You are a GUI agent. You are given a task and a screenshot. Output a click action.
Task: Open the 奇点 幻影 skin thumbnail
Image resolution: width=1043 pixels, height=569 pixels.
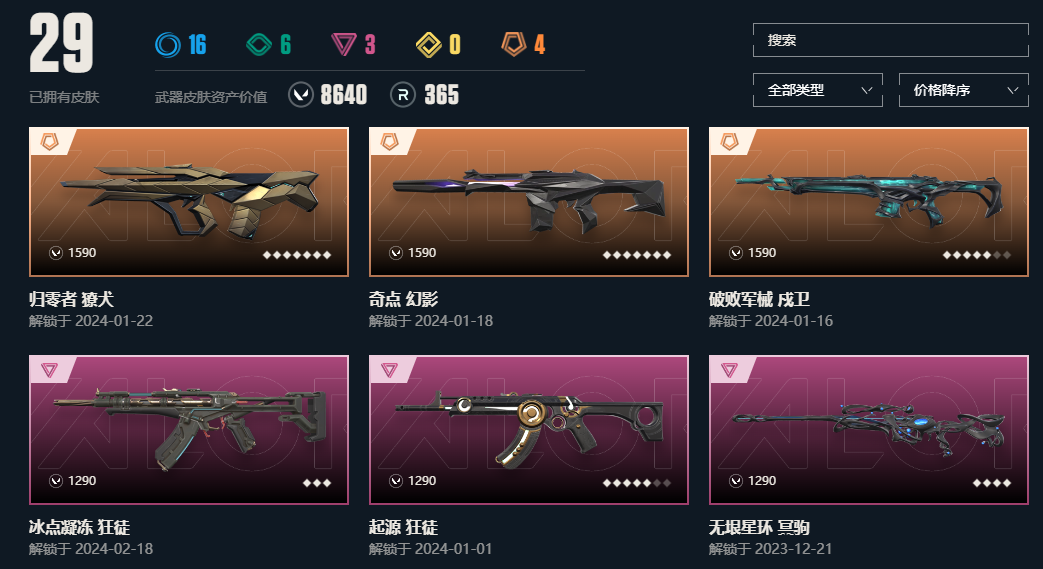[529, 202]
